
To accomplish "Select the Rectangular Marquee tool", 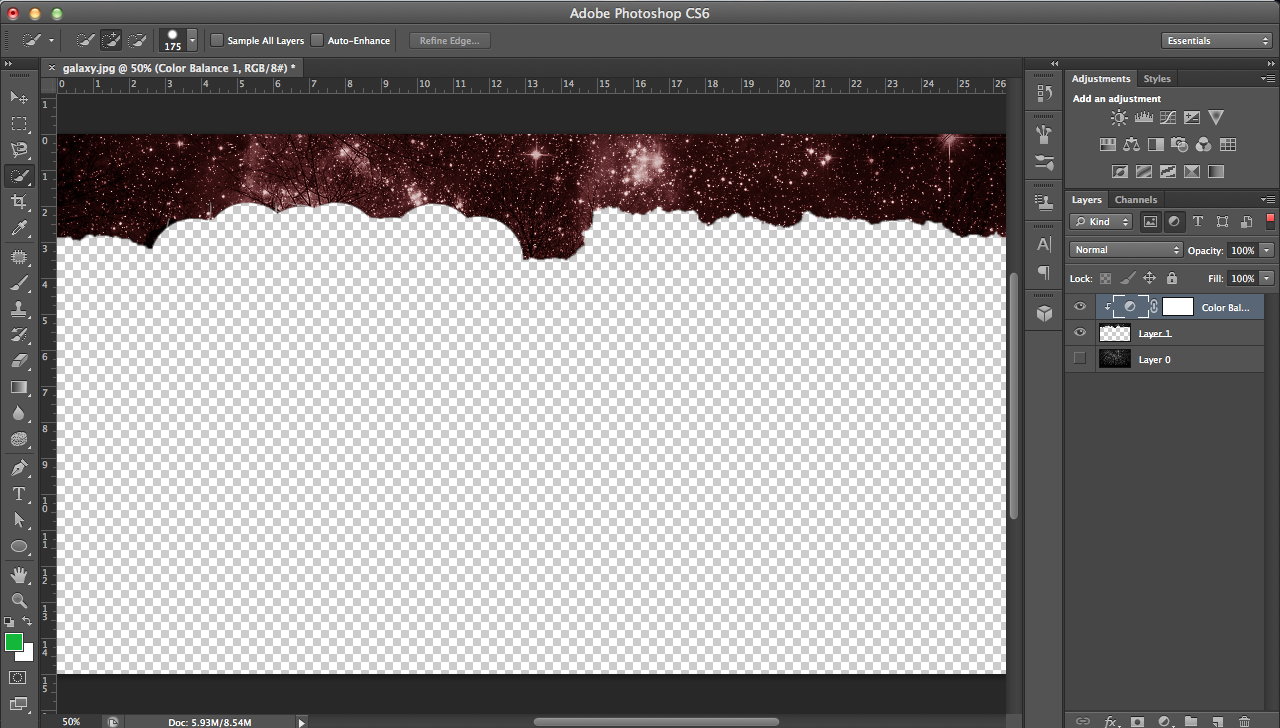I will tap(19, 124).
